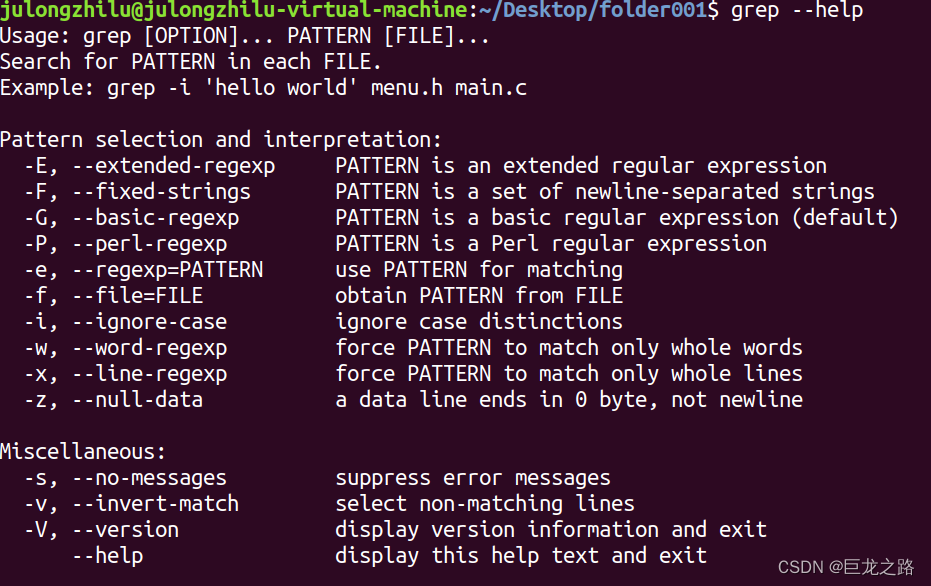Click the CSDN watermark text
The width and height of the screenshot is (931, 586).
(x=845, y=567)
